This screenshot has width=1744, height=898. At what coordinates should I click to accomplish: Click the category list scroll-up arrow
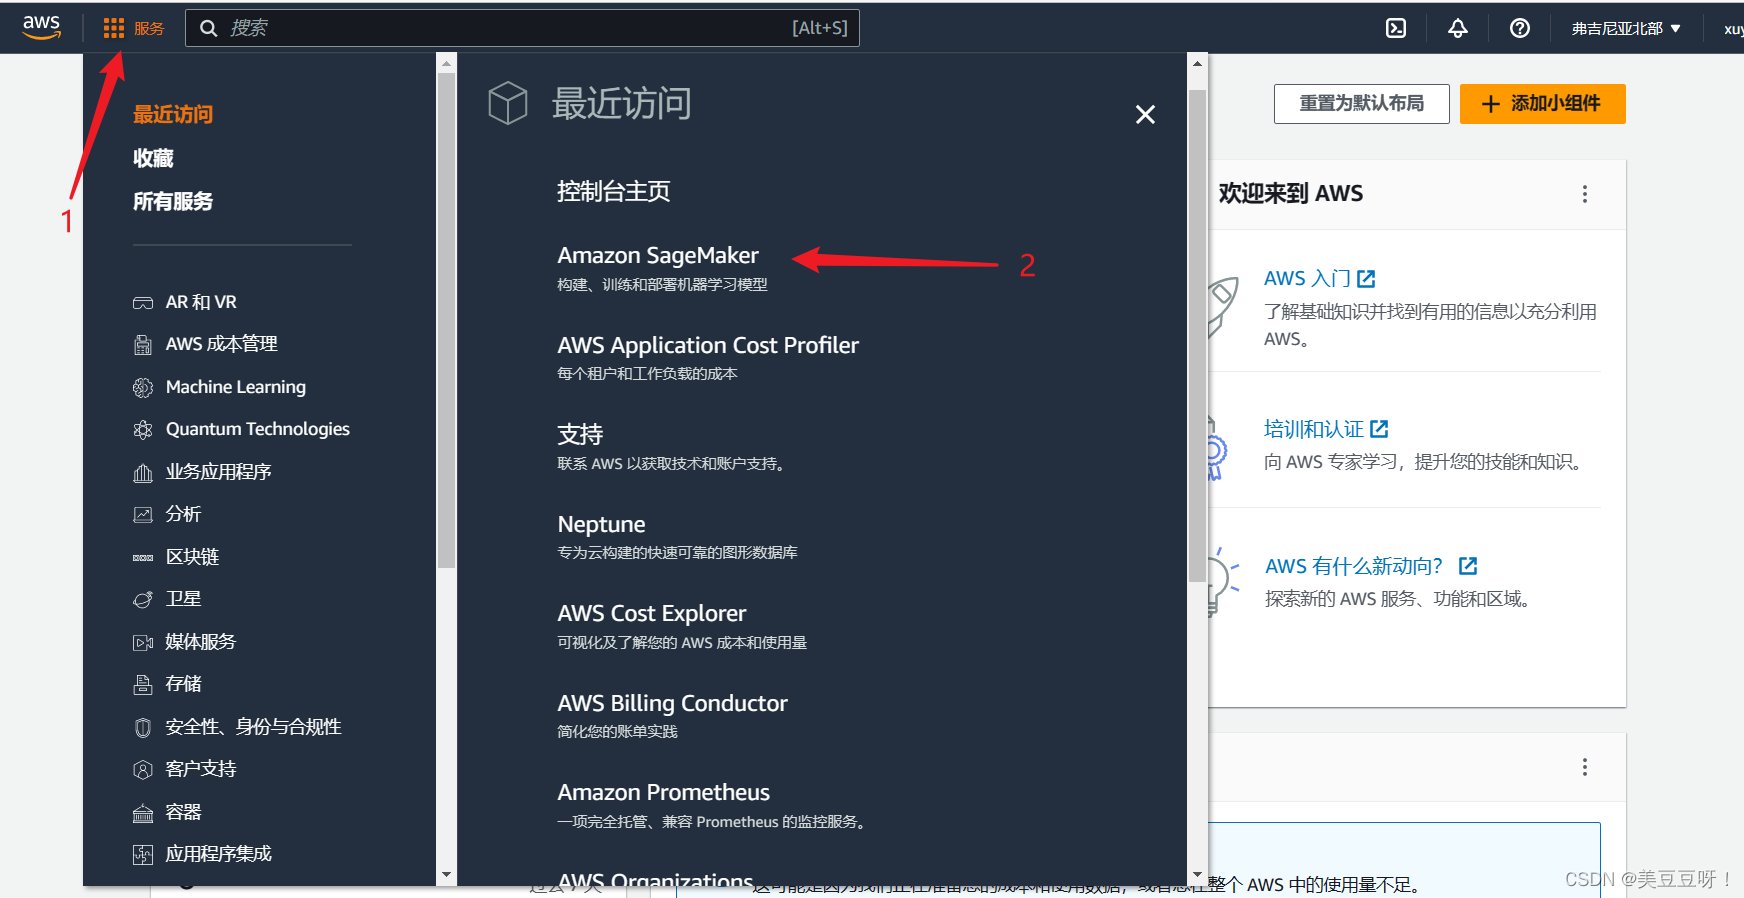pyautogui.click(x=446, y=63)
